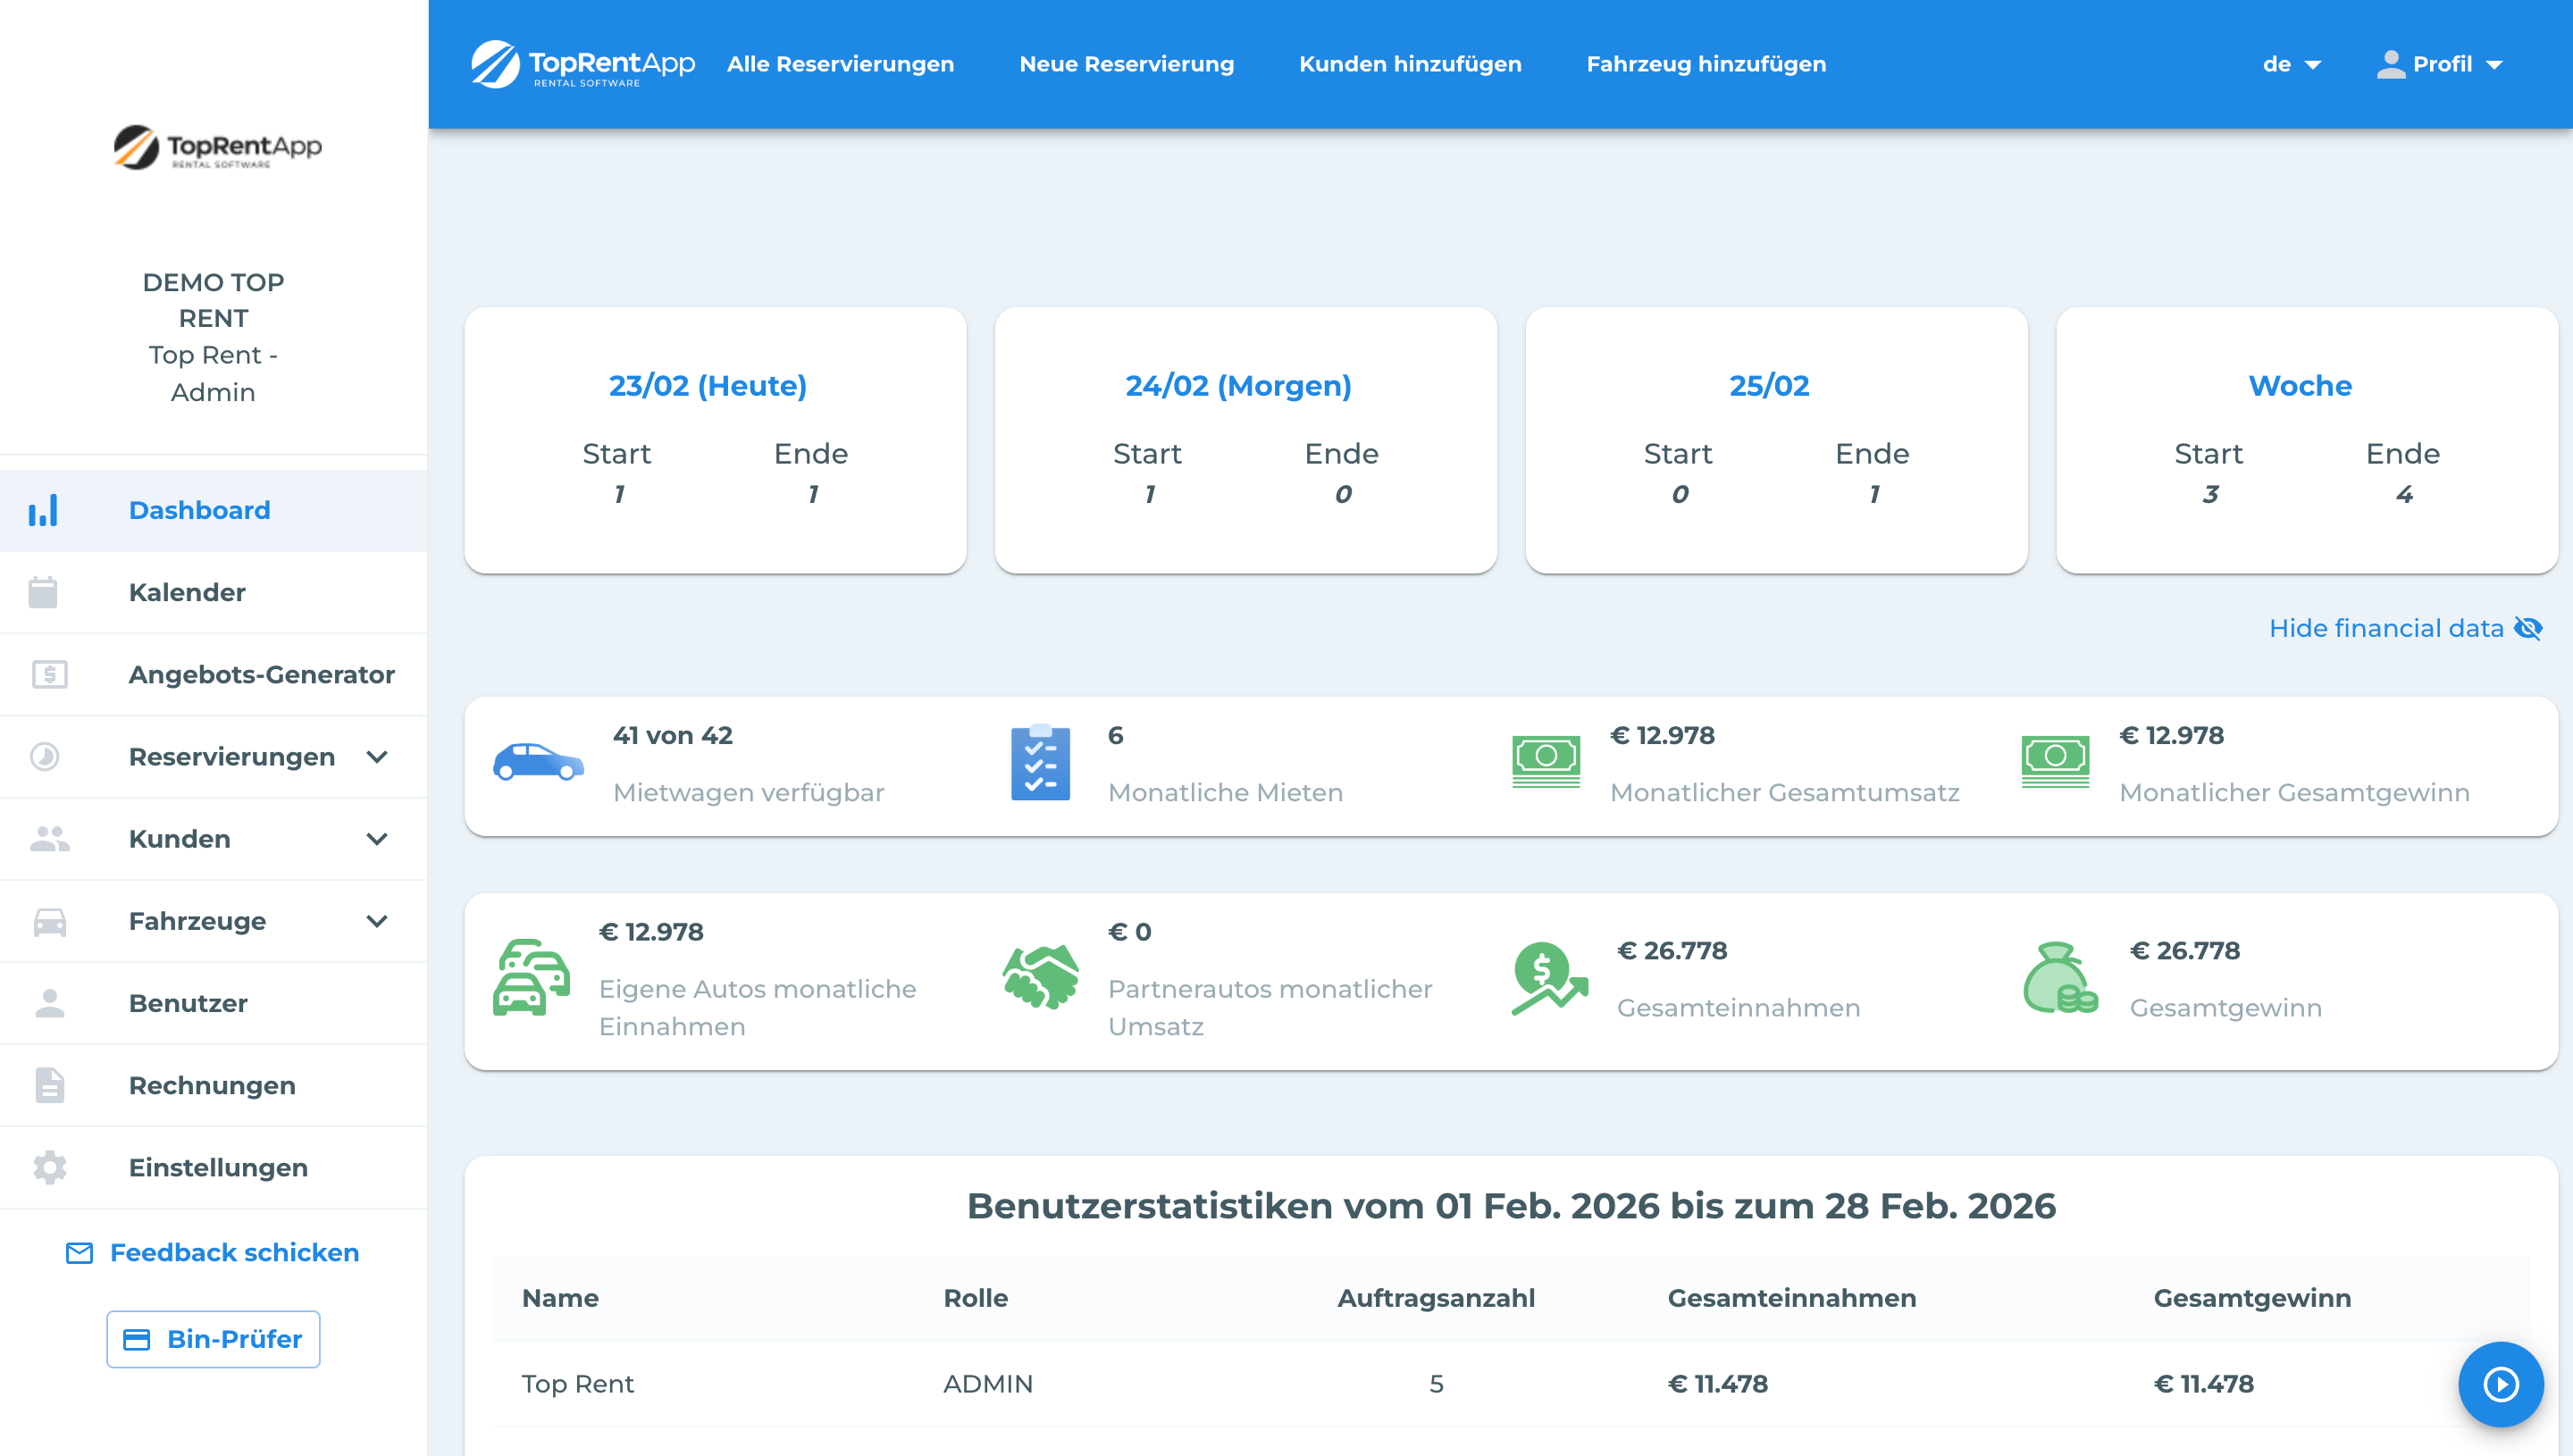Click the Einstellungen gear icon
Image resolution: width=2573 pixels, height=1456 pixels.
[49, 1167]
